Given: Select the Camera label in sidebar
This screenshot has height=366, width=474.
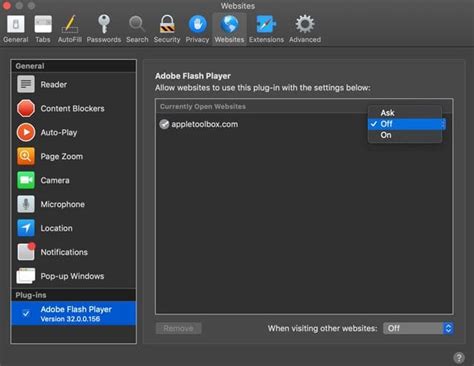Looking at the screenshot, I should [x=55, y=181].
